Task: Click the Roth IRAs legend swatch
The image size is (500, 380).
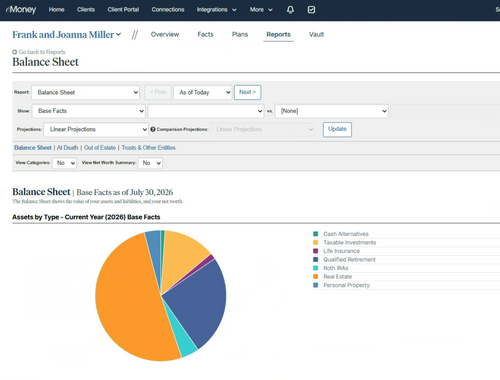Action: pyautogui.click(x=315, y=268)
